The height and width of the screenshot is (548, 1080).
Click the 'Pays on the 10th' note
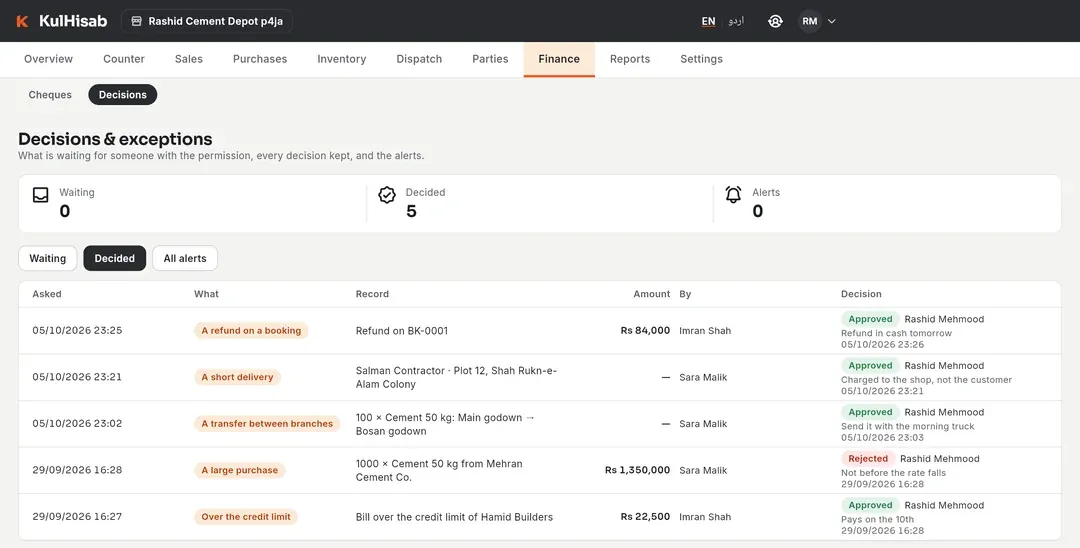878,519
